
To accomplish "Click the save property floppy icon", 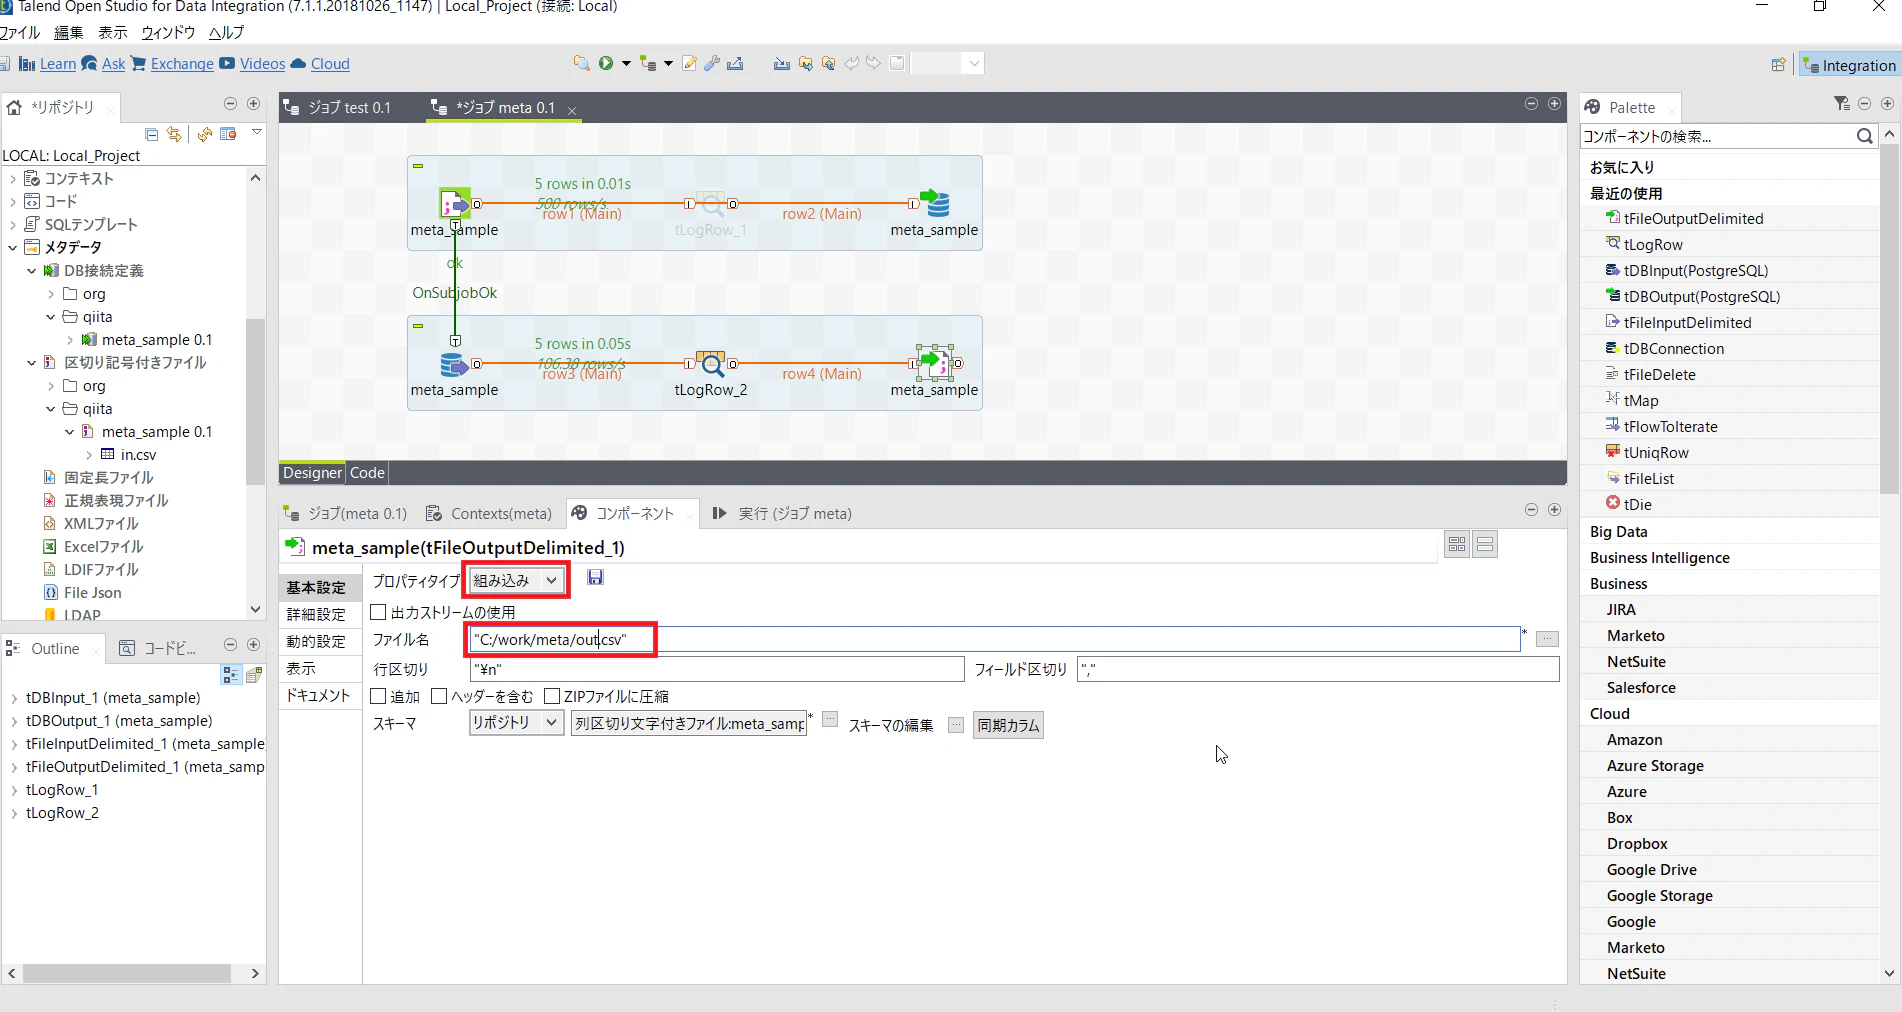I will click(595, 577).
